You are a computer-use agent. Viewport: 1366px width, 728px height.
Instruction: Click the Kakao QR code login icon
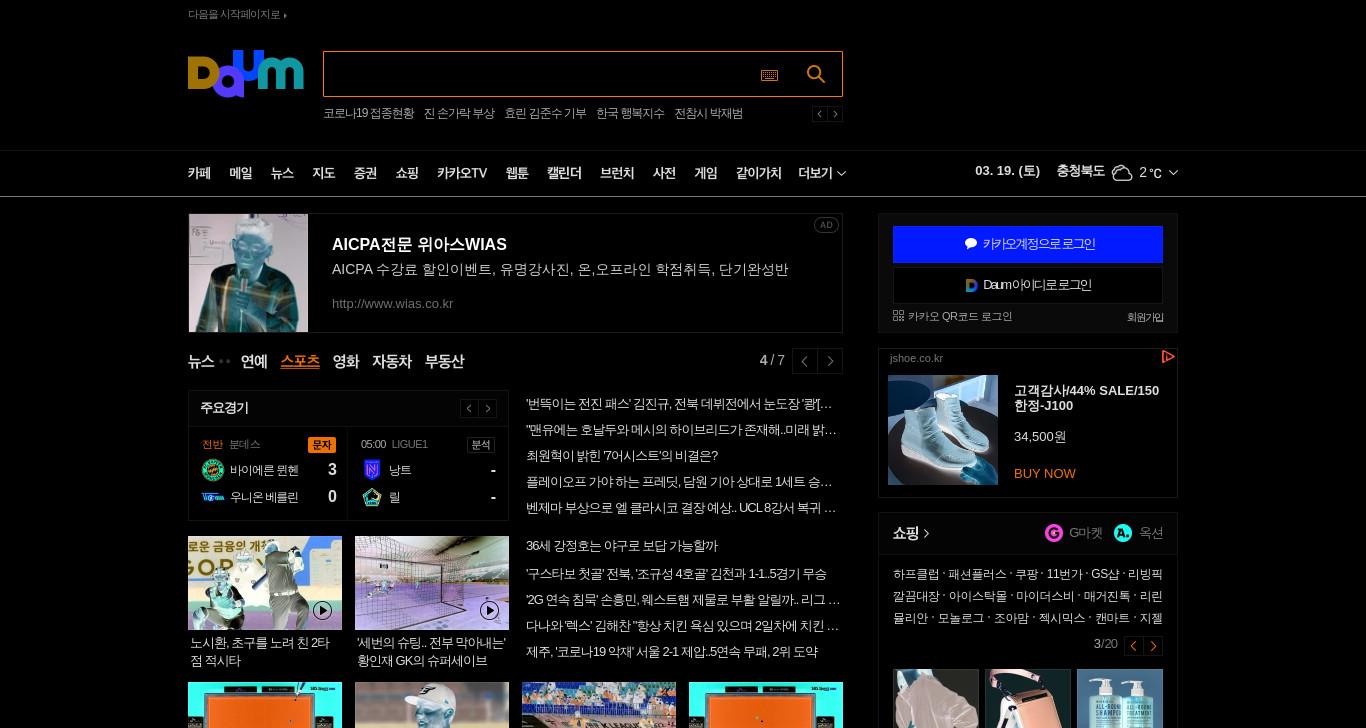pyautogui.click(x=898, y=316)
